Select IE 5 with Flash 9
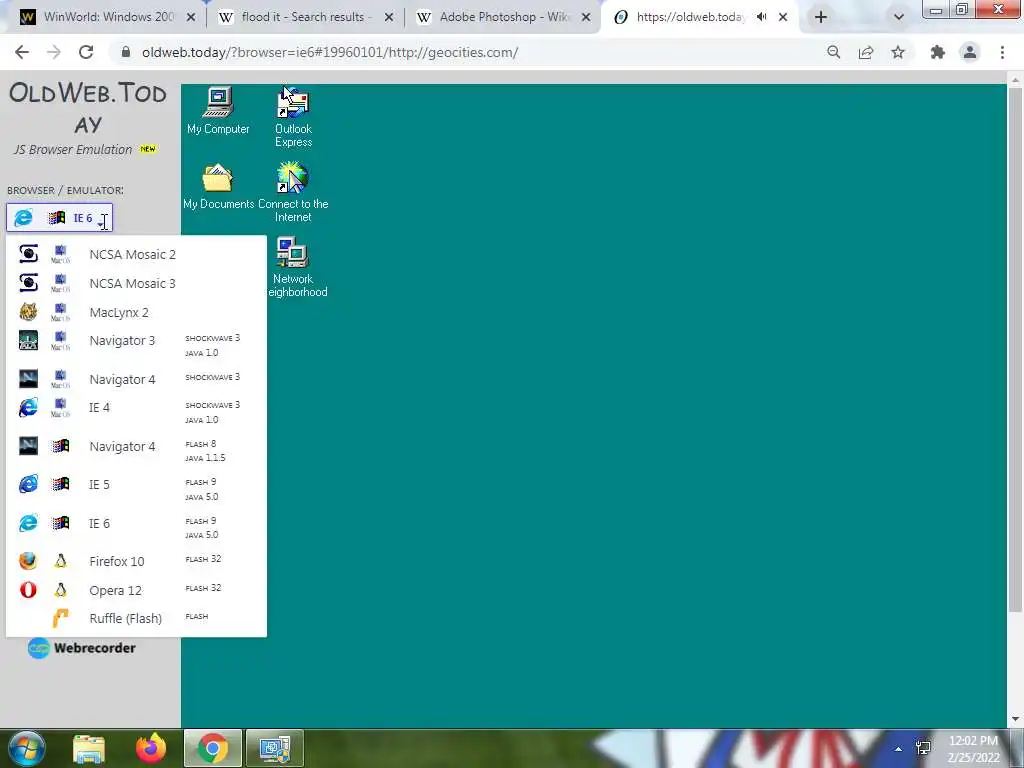Image resolution: width=1024 pixels, height=768 pixels. (136, 489)
